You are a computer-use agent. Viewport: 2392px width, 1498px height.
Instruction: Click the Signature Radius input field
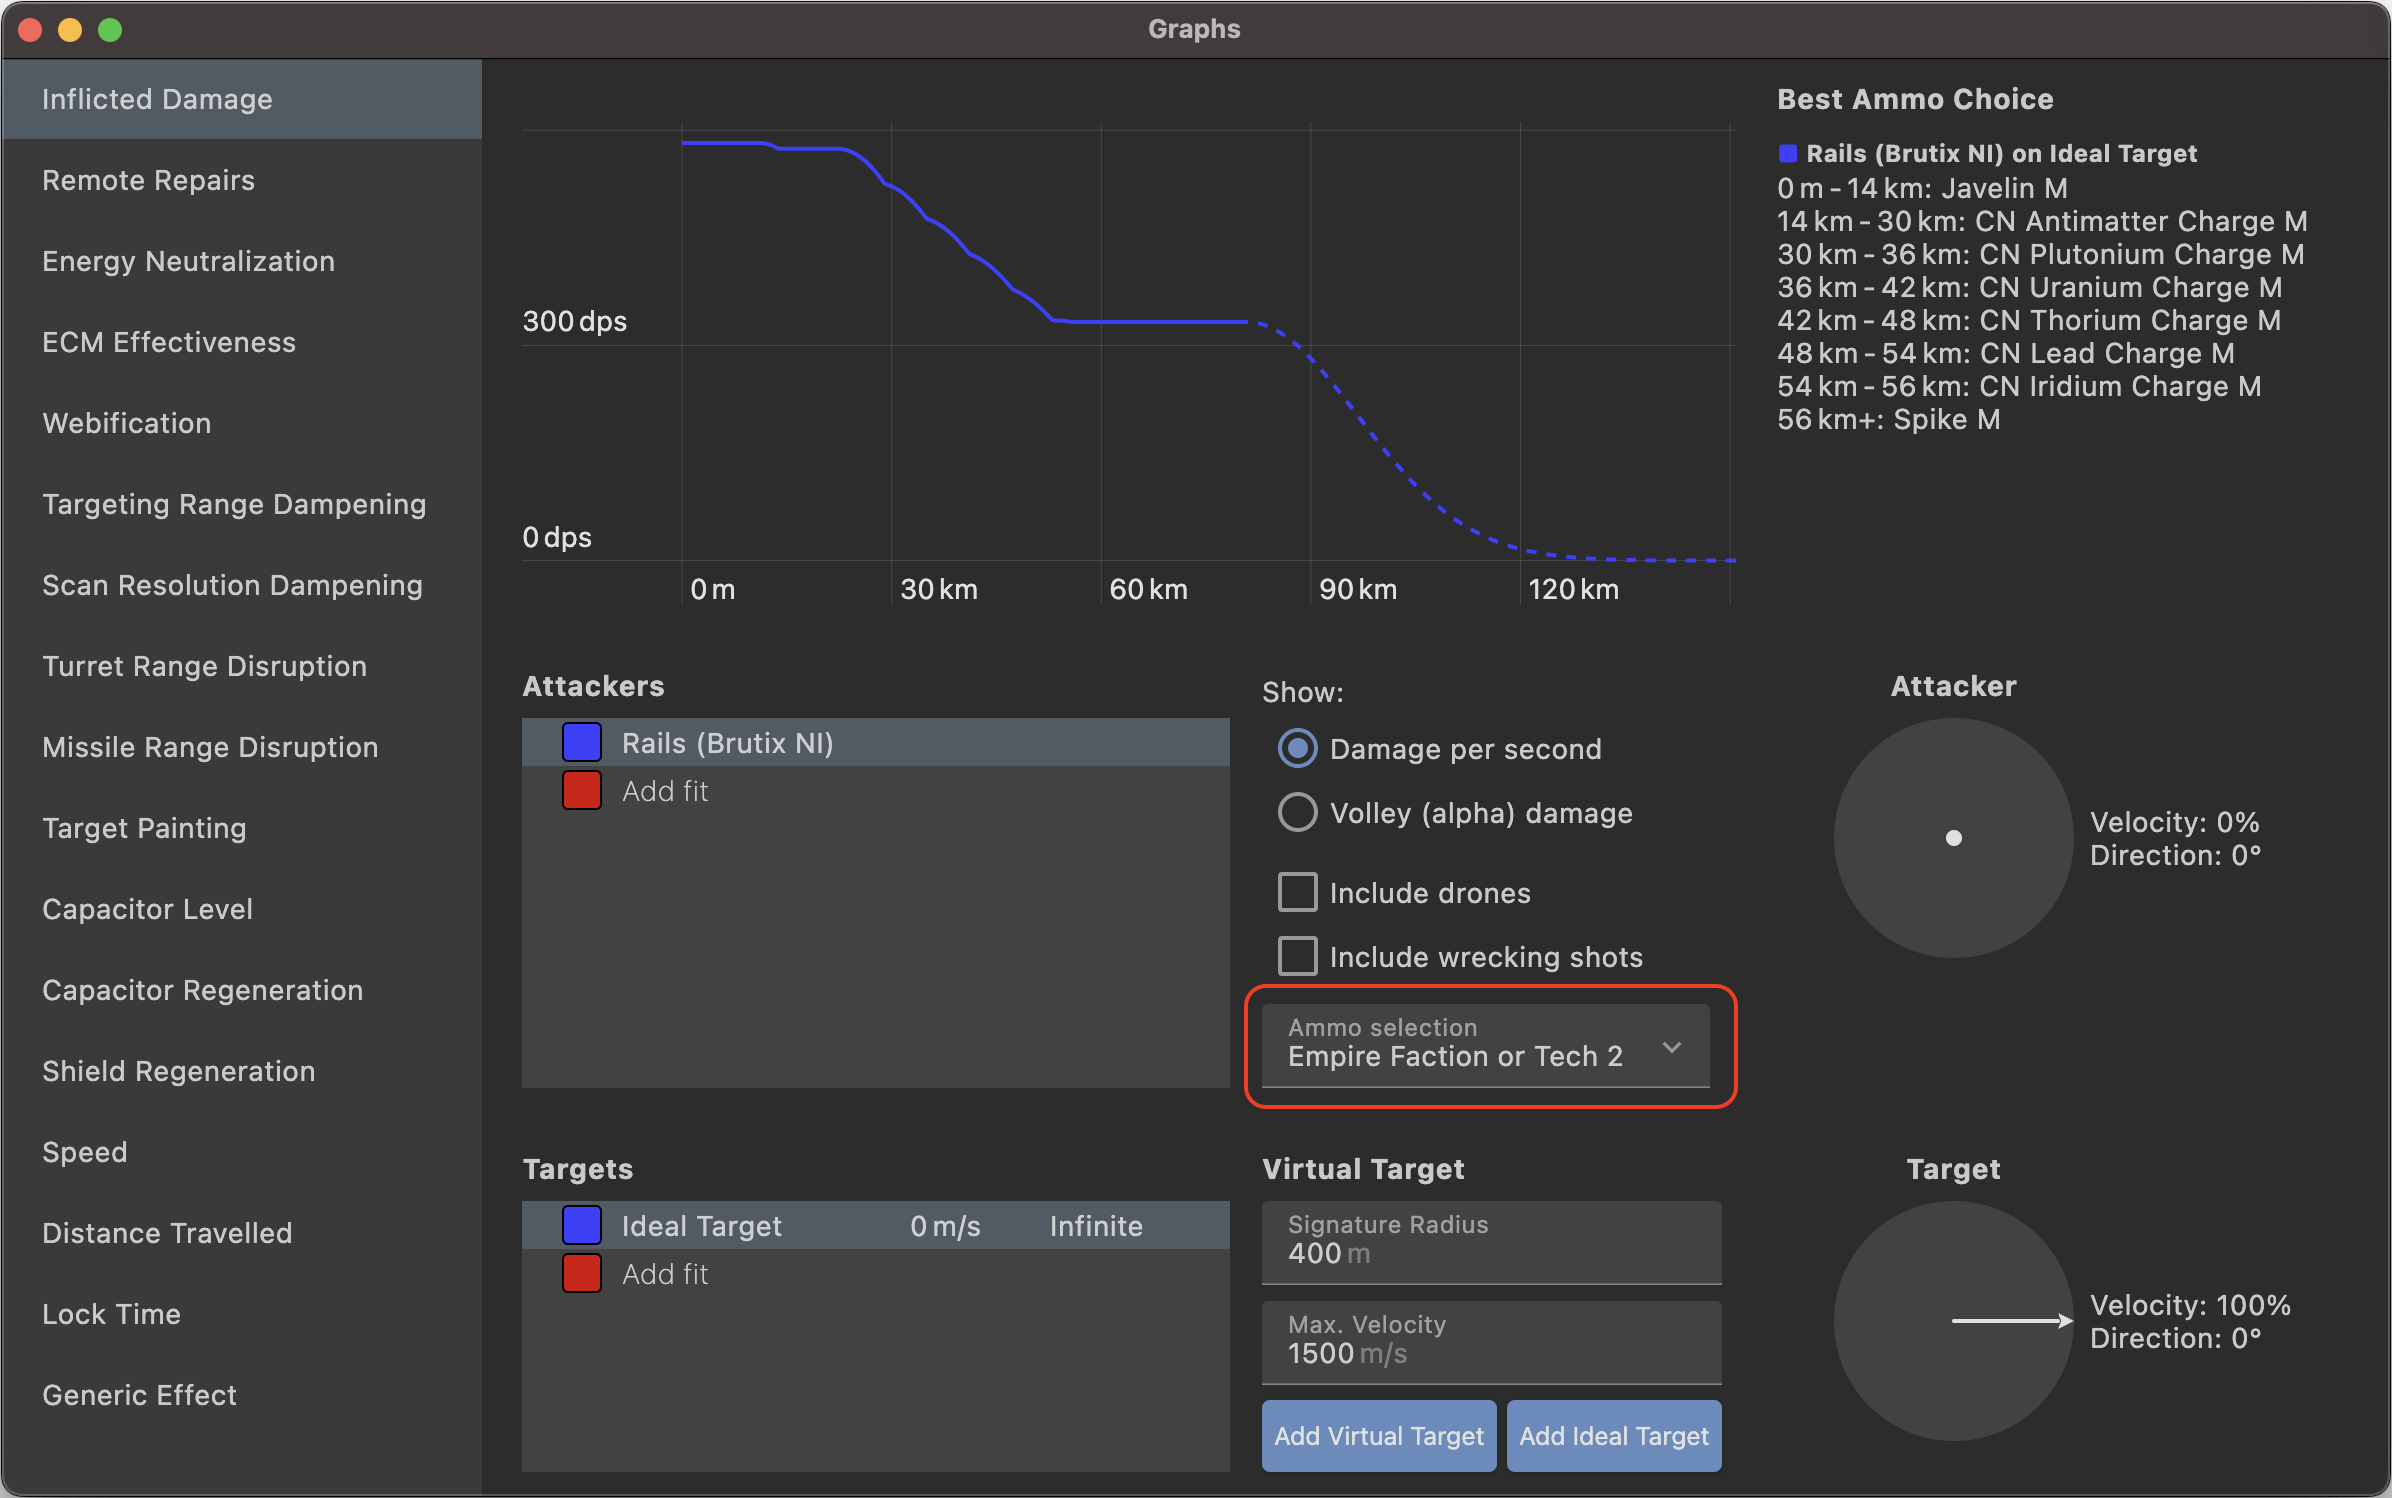click(1490, 1242)
